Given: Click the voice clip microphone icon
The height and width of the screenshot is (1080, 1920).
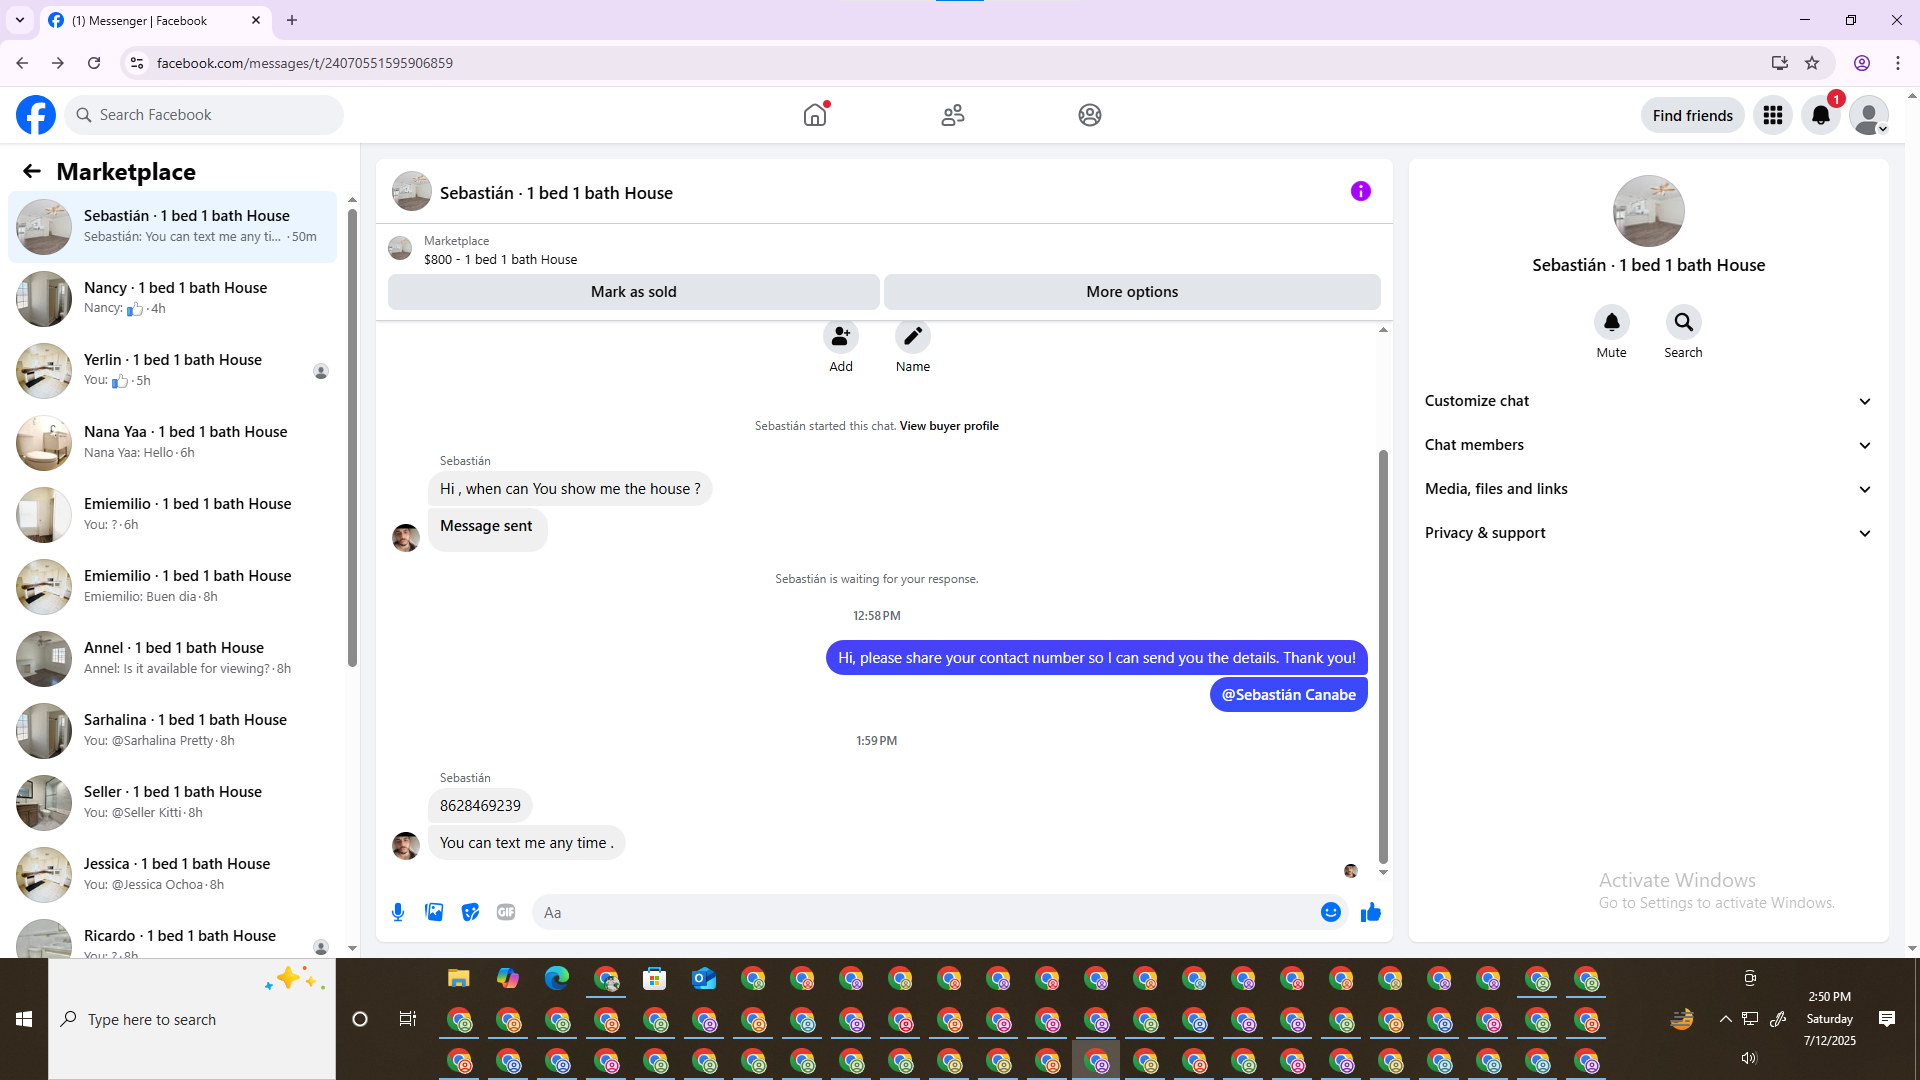Looking at the screenshot, I should tap(398, 912).
